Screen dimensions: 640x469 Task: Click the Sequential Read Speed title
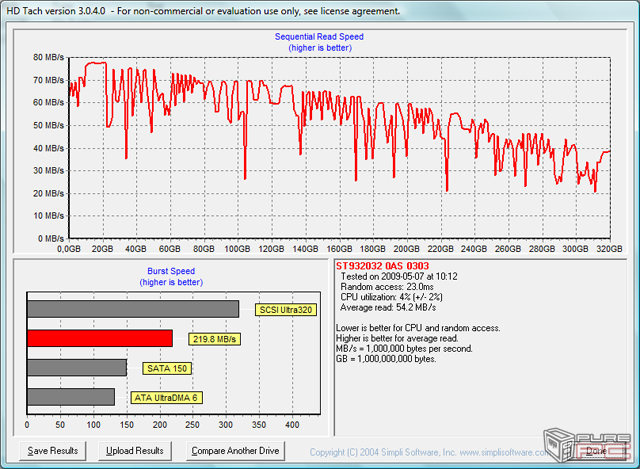point(319,37)
